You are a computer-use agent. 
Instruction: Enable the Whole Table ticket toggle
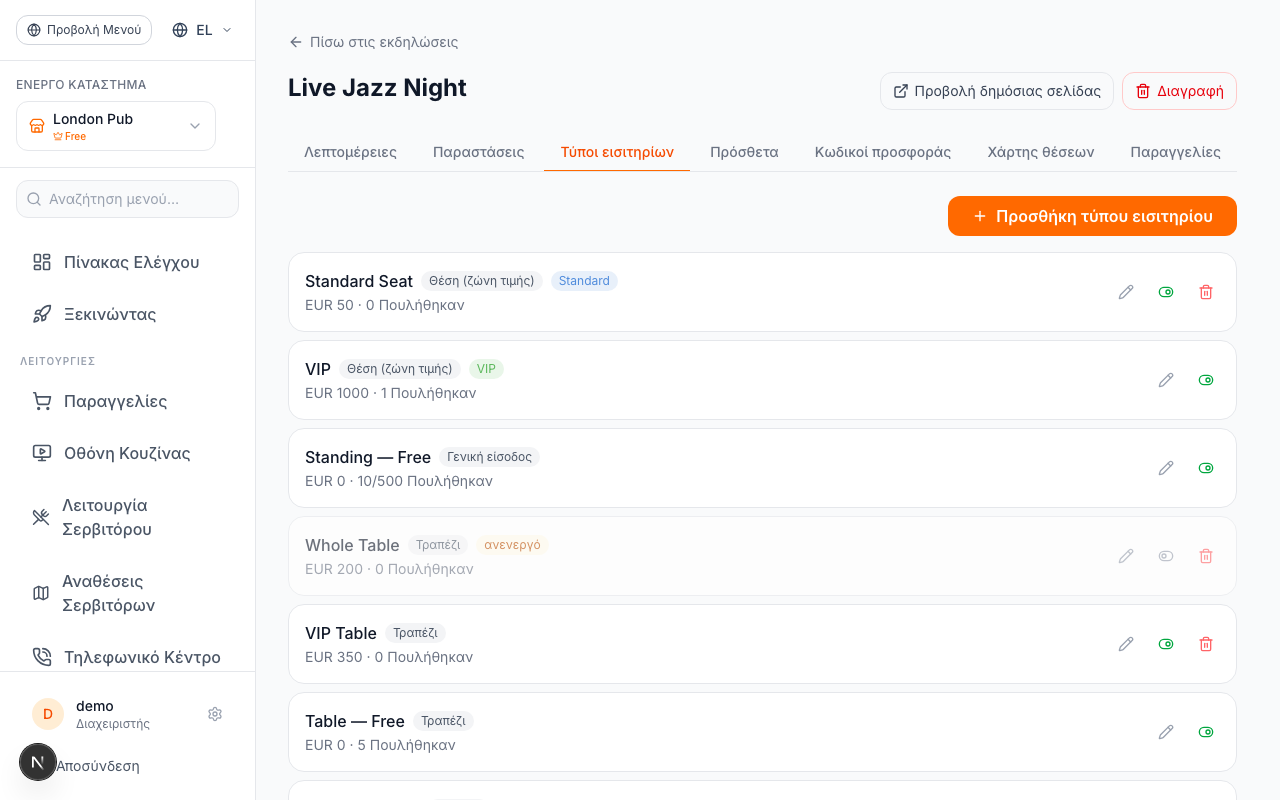pyautogui.click(x=1166, y=556)
